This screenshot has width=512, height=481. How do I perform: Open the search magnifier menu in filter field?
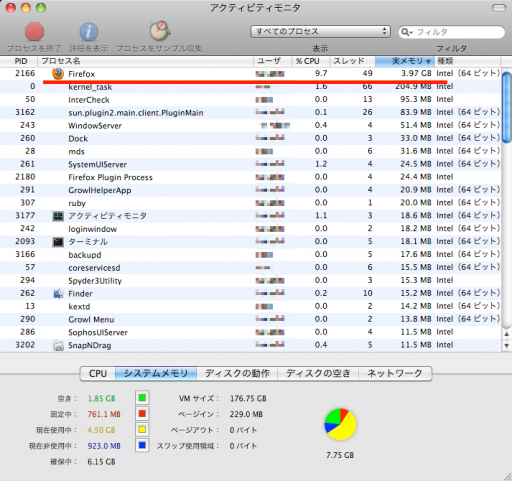click(x=407, y=32)
